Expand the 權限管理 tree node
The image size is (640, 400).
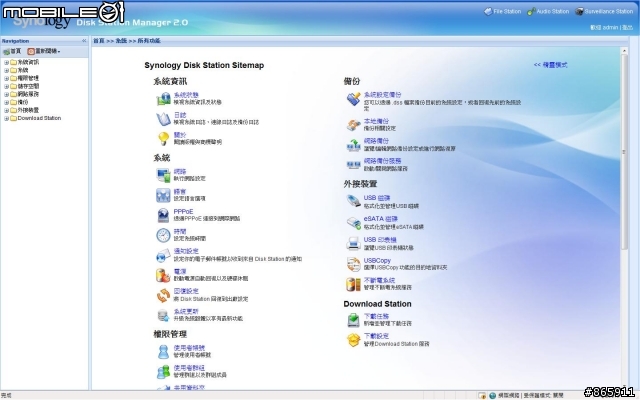(x=6, y=78)
